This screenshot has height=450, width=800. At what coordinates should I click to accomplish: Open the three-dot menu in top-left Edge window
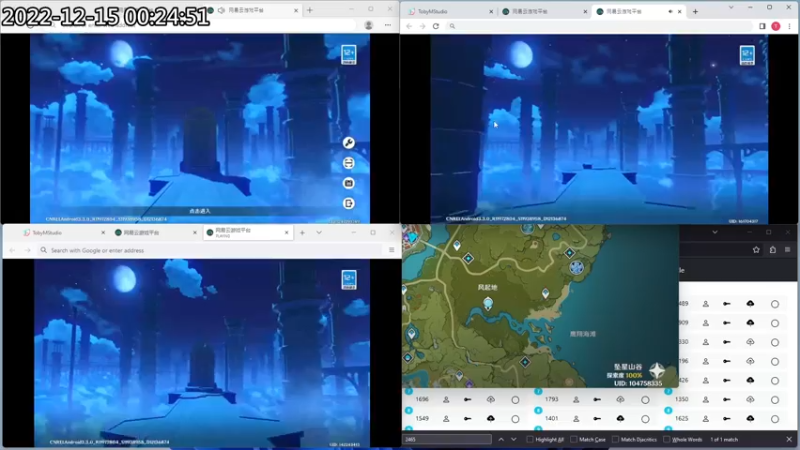(388, 25)
